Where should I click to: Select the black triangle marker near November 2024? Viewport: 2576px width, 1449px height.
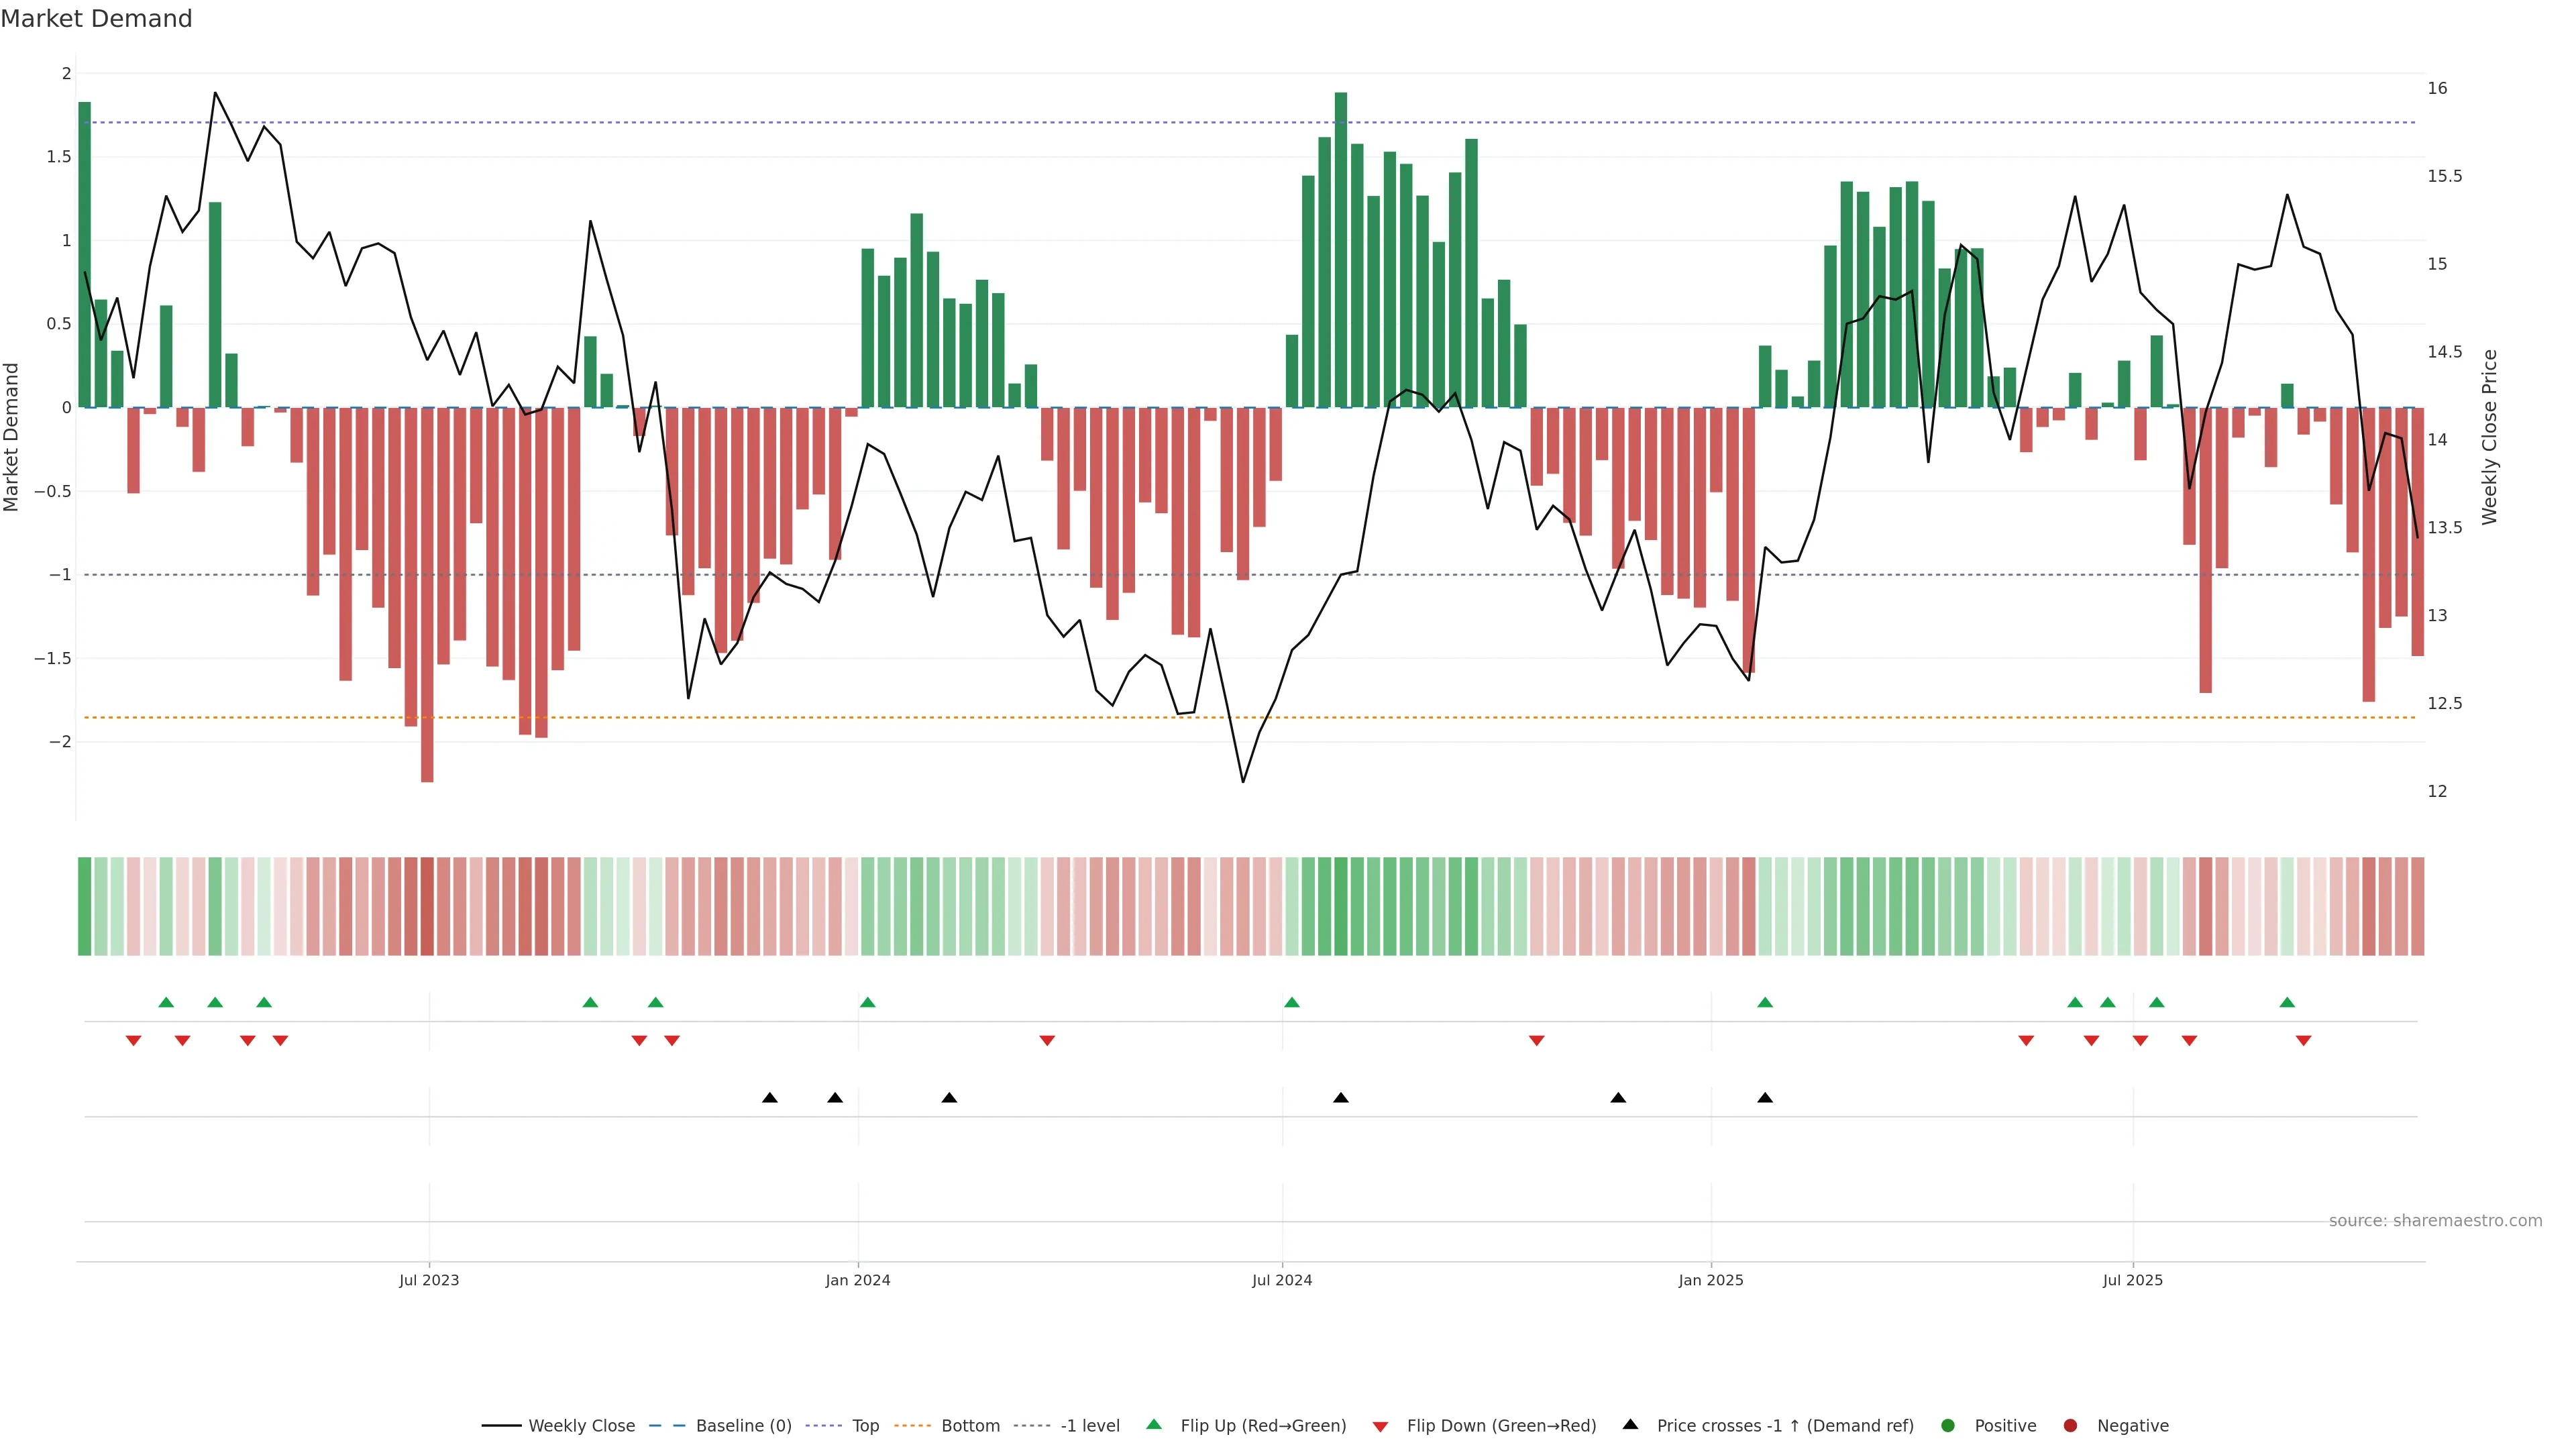pyautogui.click(x=1618, y=1098)
